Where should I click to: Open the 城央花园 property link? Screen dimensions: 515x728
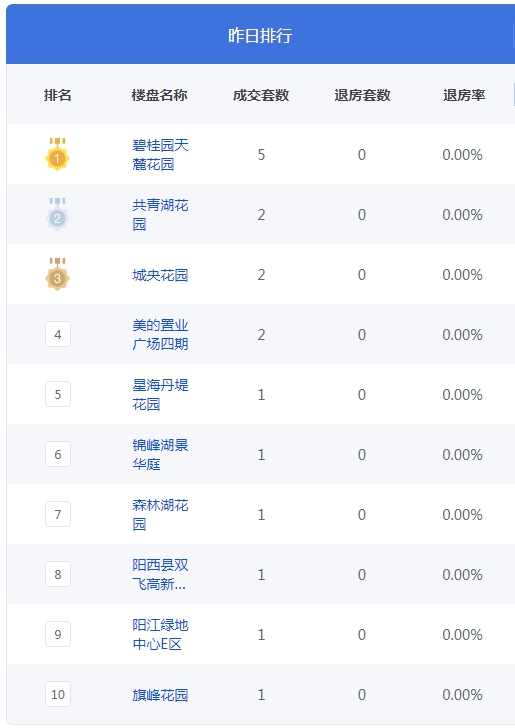coord(160,275)
